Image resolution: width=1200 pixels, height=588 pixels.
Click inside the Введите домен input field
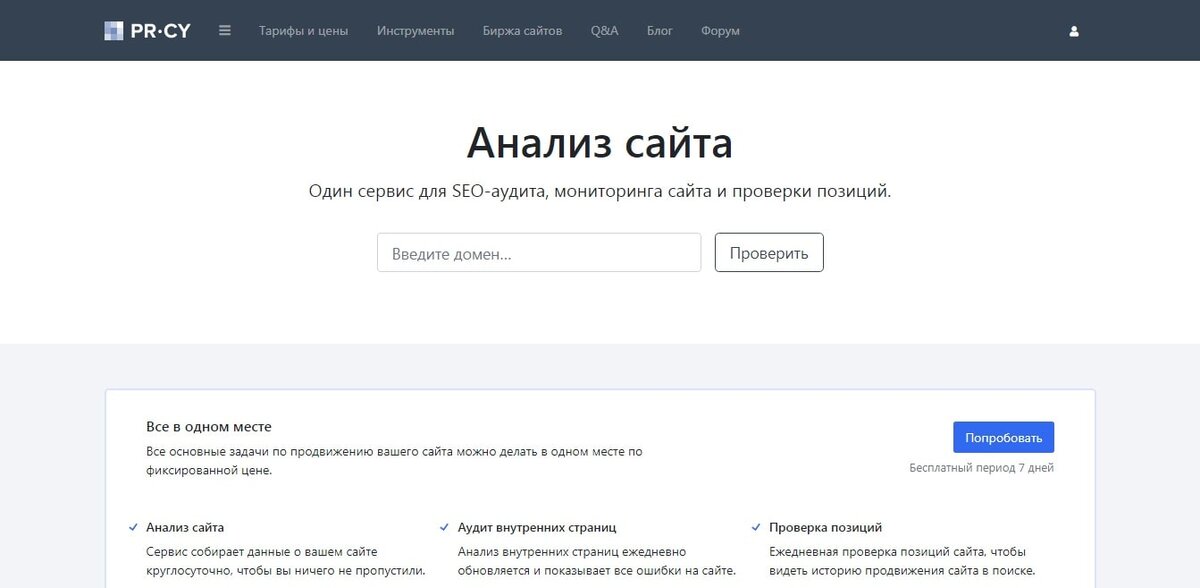[538, 252]
